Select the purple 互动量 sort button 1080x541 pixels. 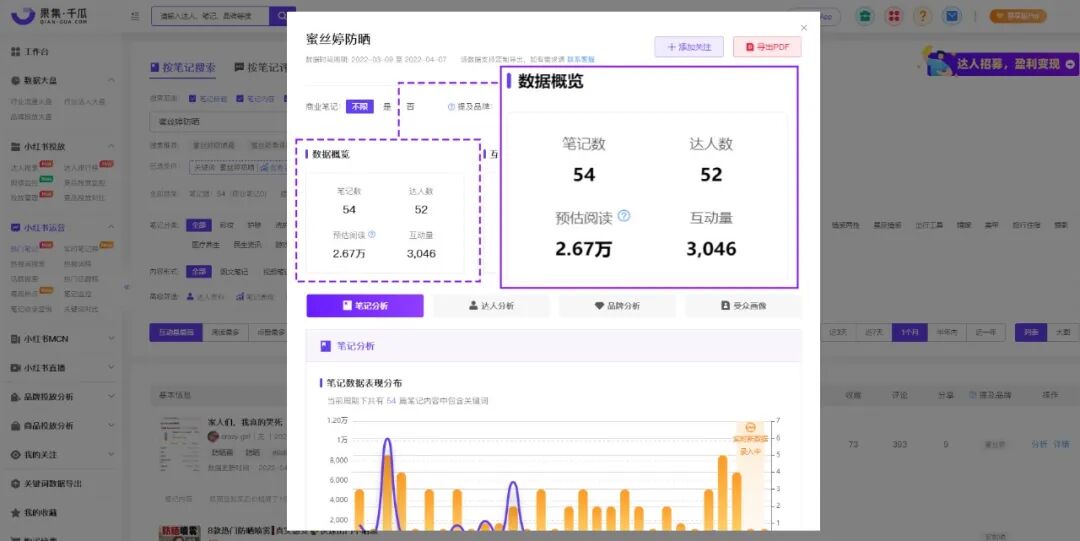coord(176,332)
